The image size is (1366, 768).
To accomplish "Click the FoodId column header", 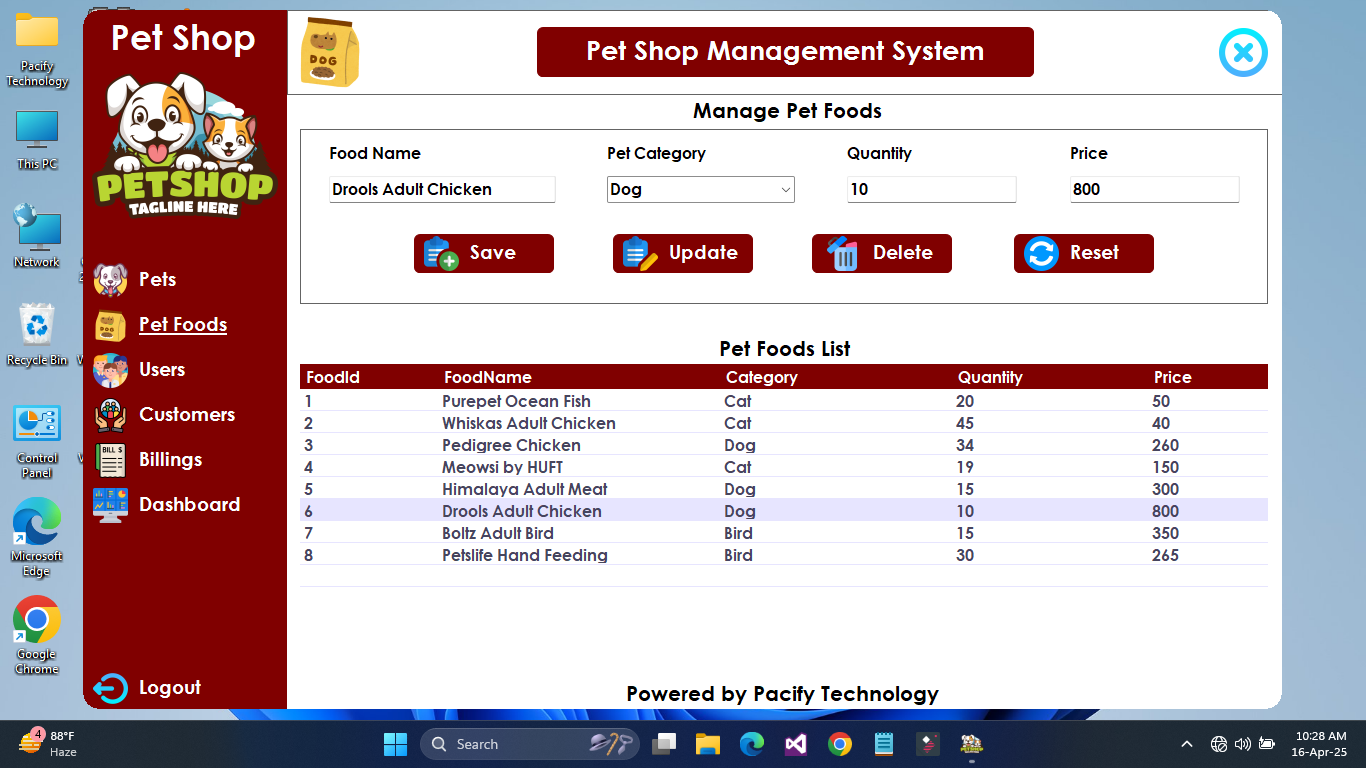I will 333,377.
